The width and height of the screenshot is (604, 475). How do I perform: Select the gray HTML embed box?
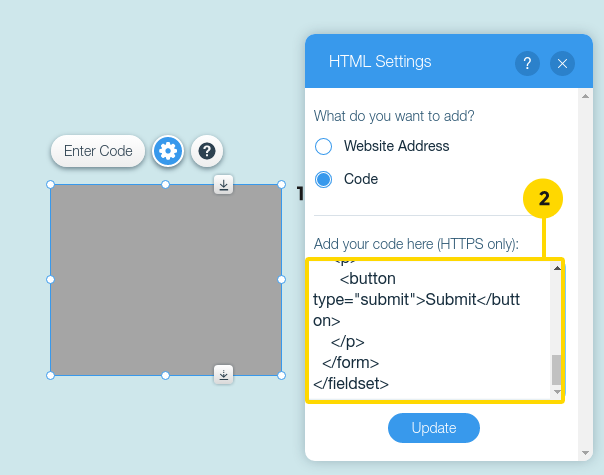pyautogui.click(x=166, y=280)
